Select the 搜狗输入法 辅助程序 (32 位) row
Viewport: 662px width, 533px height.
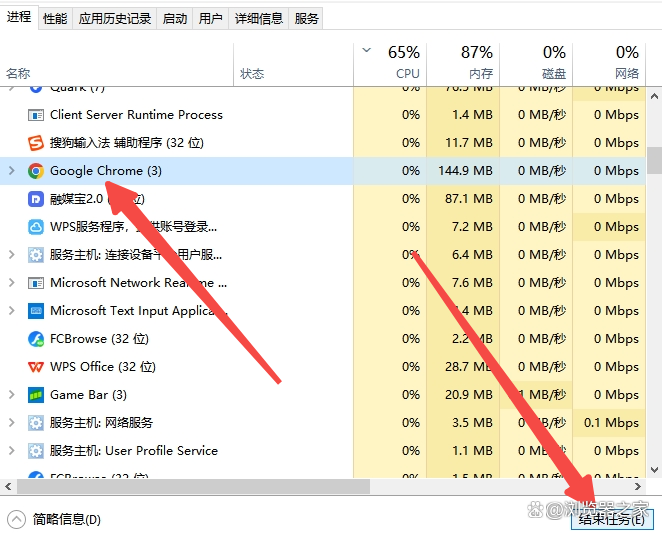click(323, 143)
